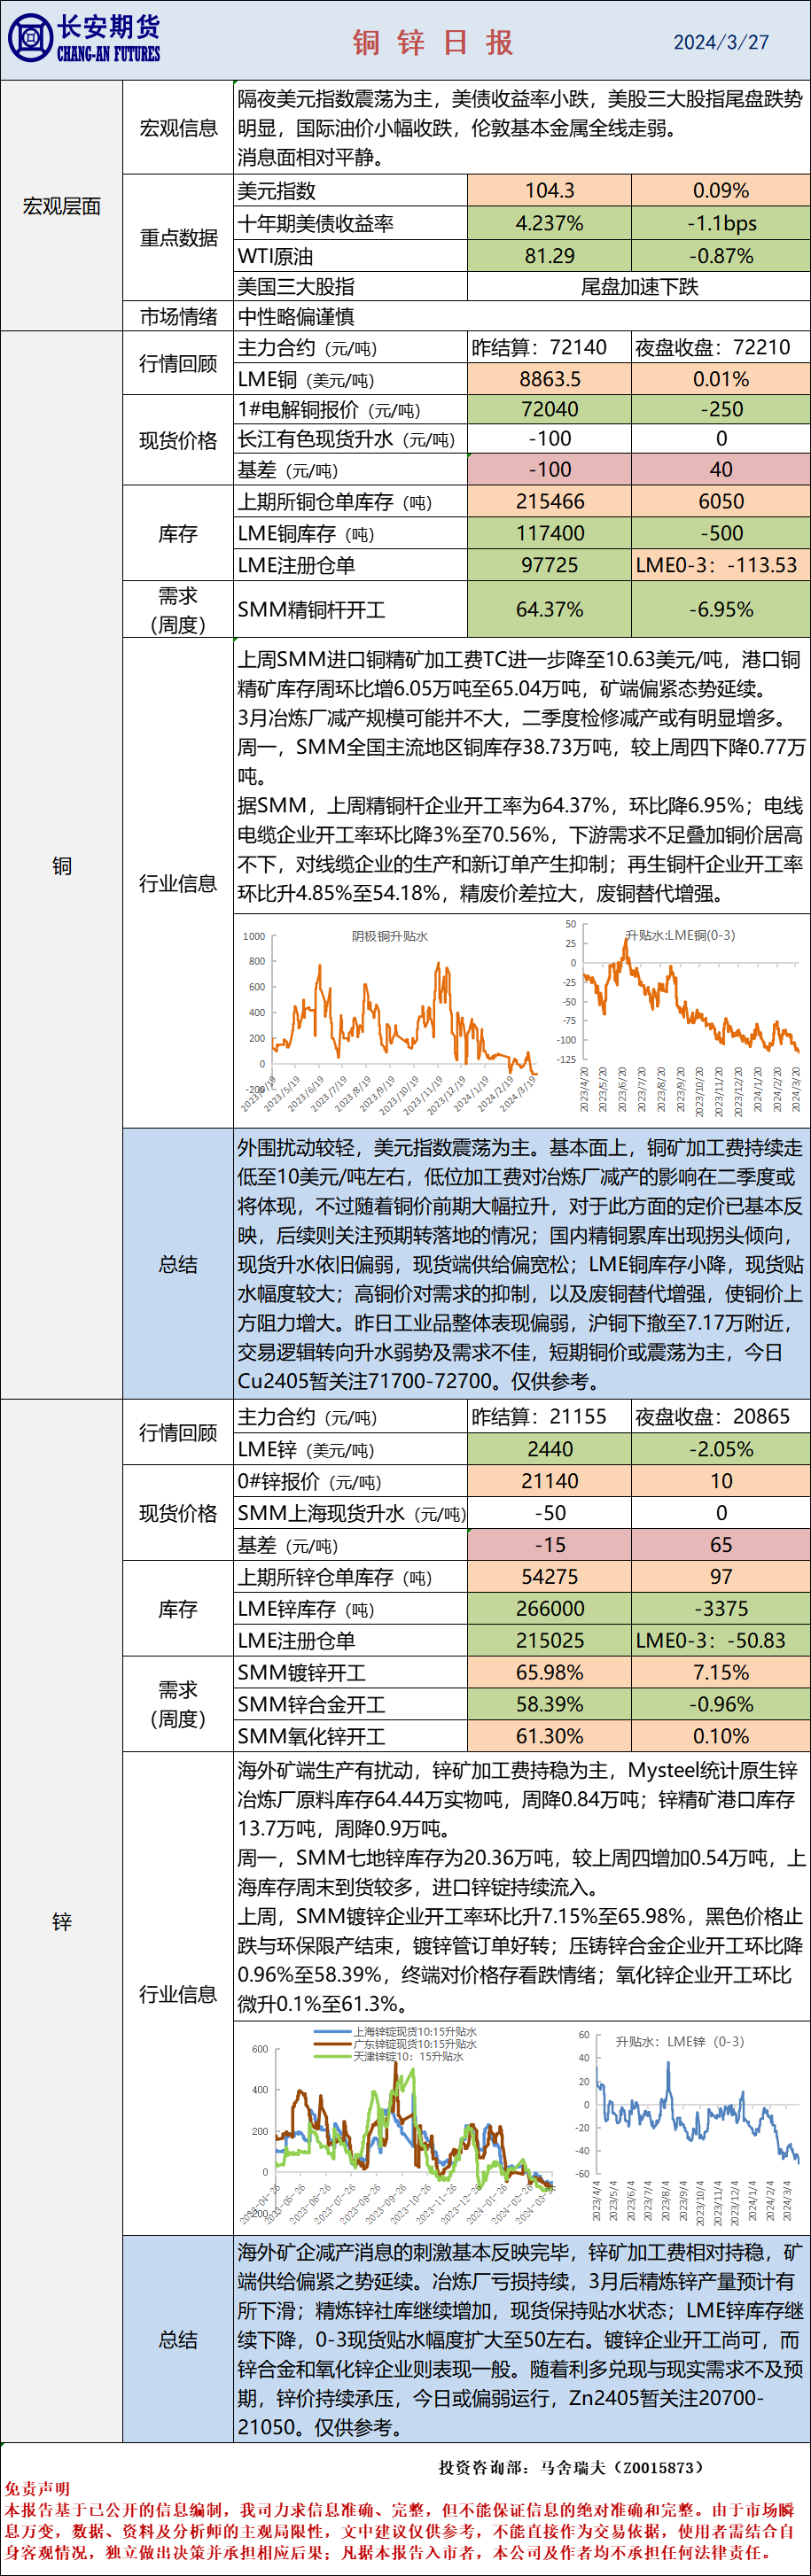The width and height of the screenshot is (811, 2576).
Task: Select the 尾盘加速下跌 cell
Action: click(639, 287)
